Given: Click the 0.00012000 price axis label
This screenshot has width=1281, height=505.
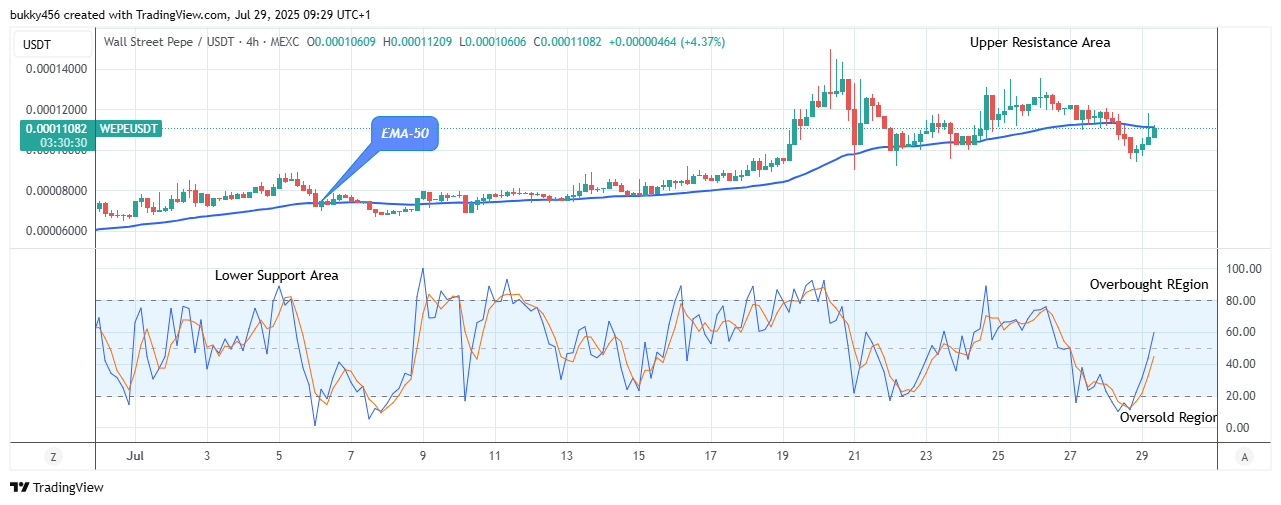Looking at the screenshot, I should (x=56, y=110).
